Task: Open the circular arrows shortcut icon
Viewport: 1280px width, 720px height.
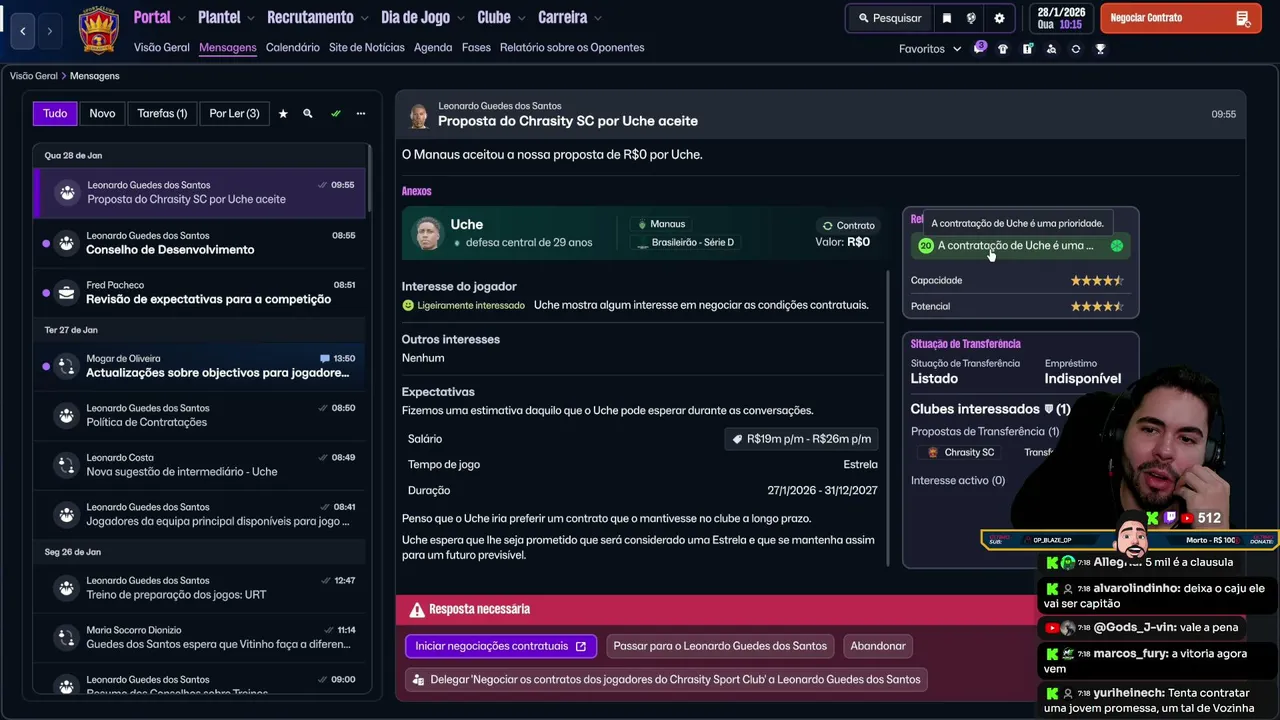Action: [x=1076, y=49]
